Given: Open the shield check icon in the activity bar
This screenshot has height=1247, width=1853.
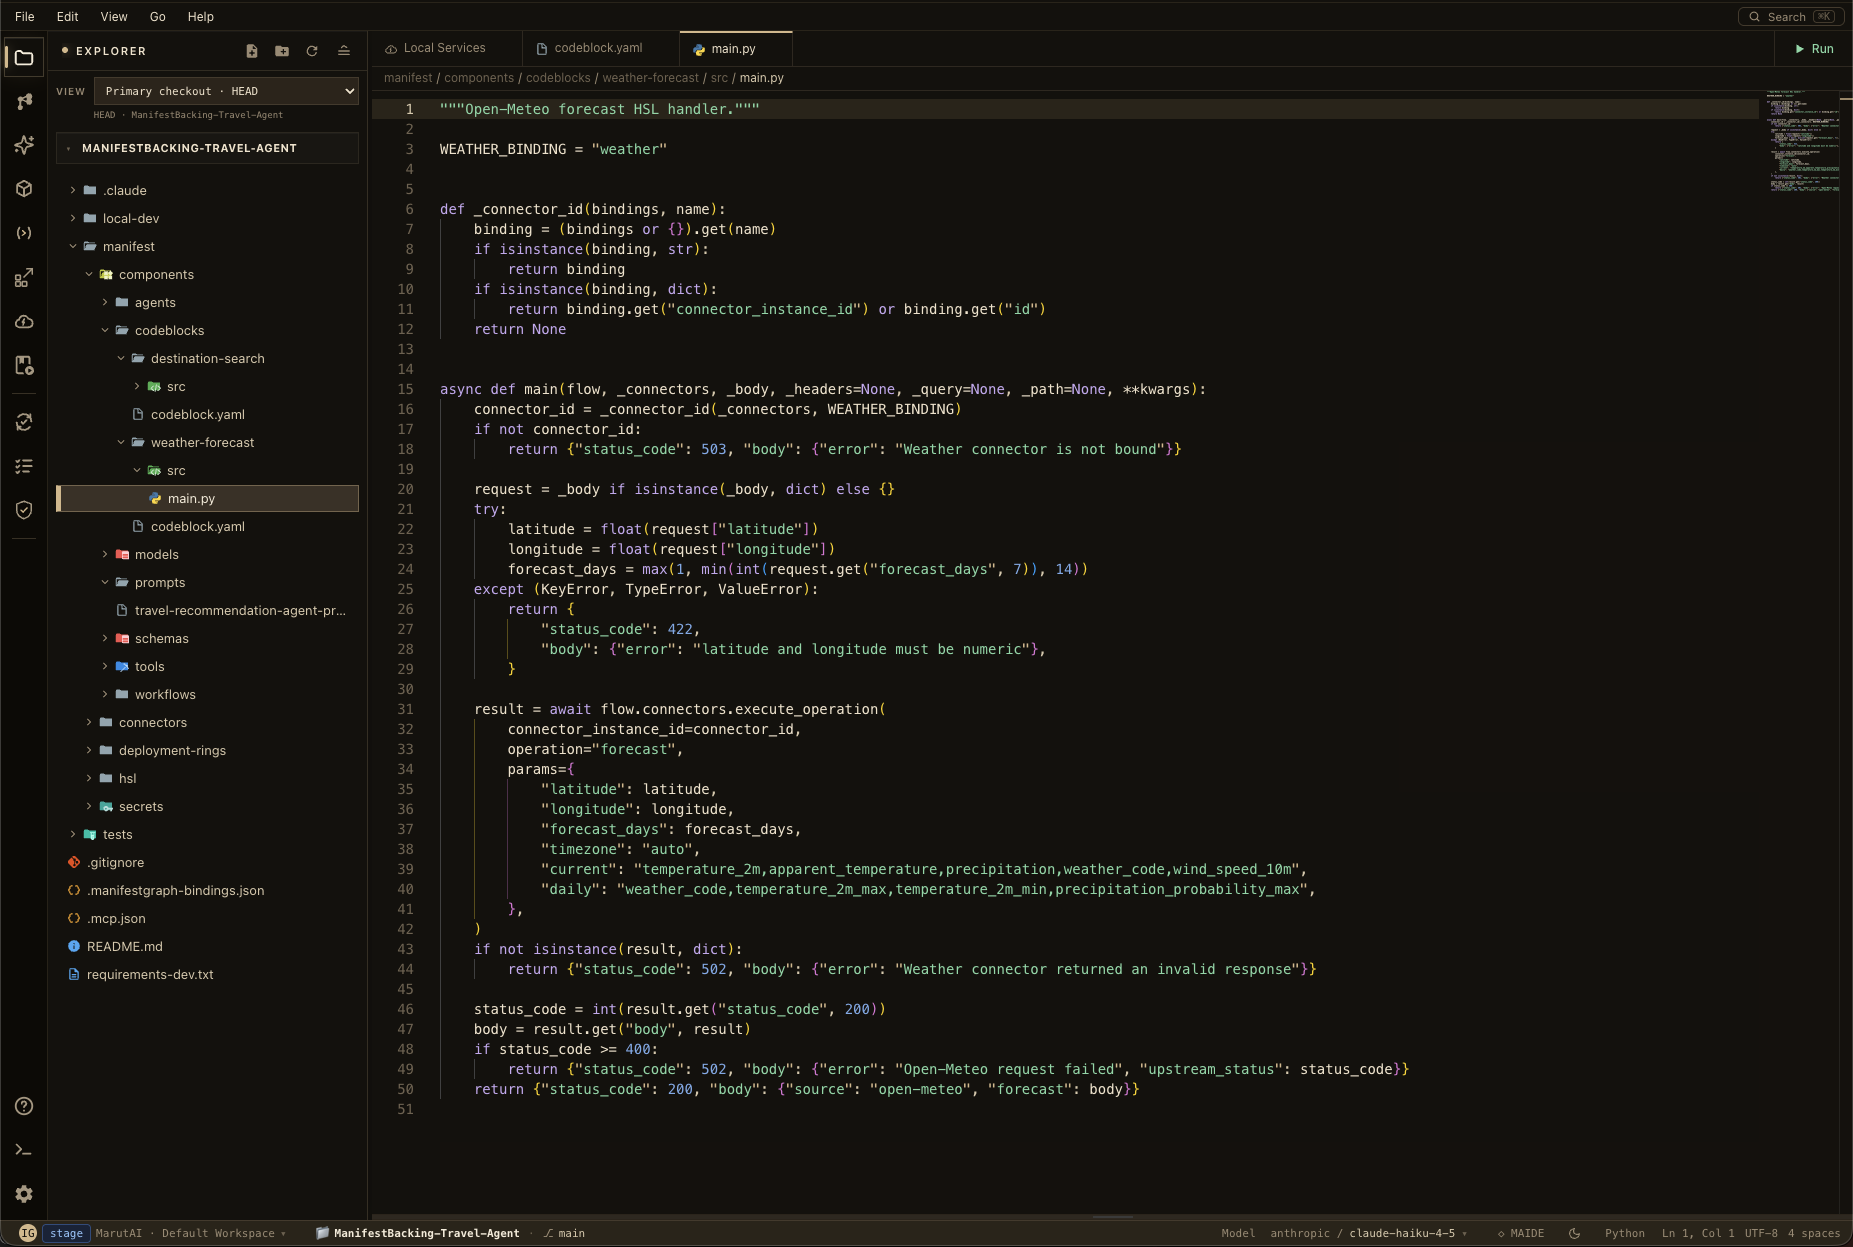Looking at the screenshot, I should click(x=24, y=510).
